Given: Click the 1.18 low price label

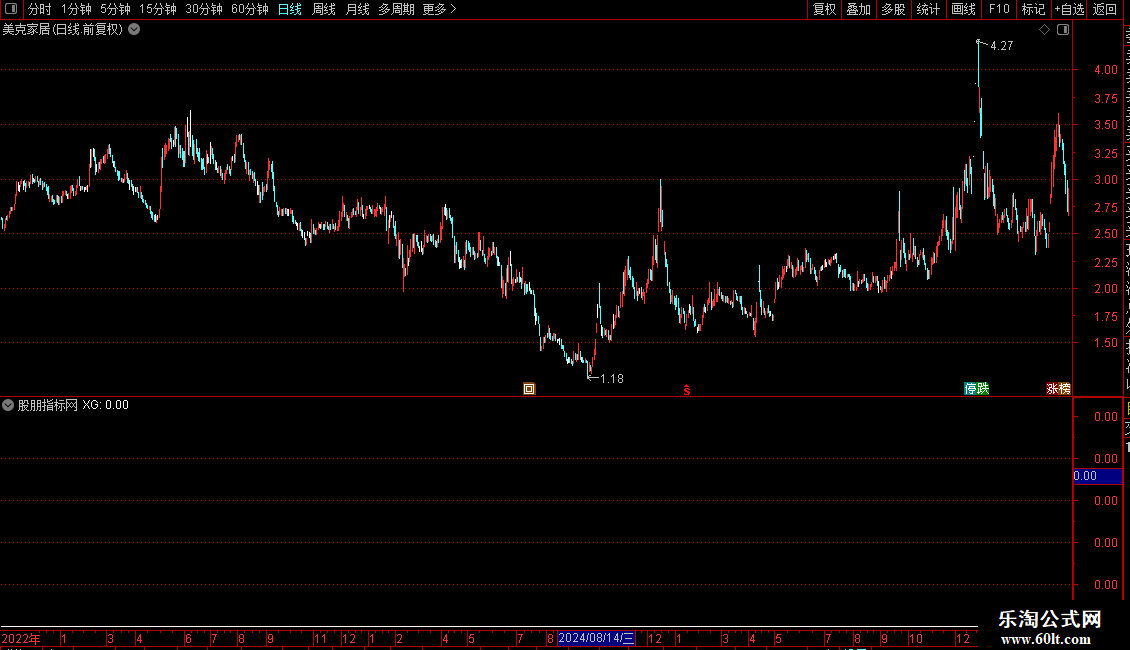Looking at the screenshot, I should click(612, 379).
